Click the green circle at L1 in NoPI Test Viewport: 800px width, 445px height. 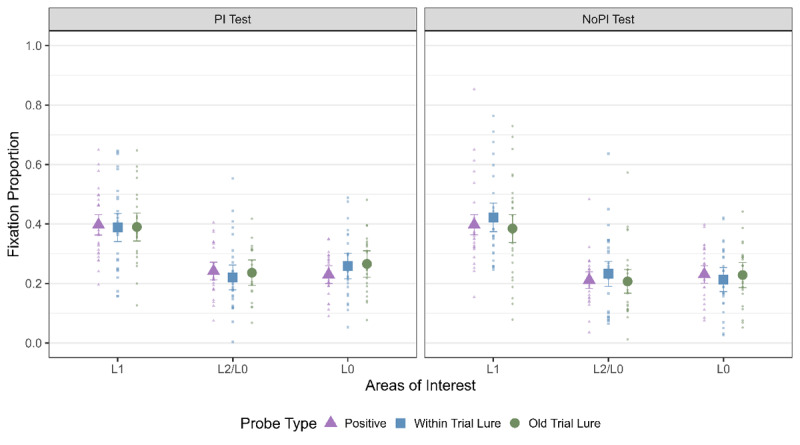[x=512, y=229]
